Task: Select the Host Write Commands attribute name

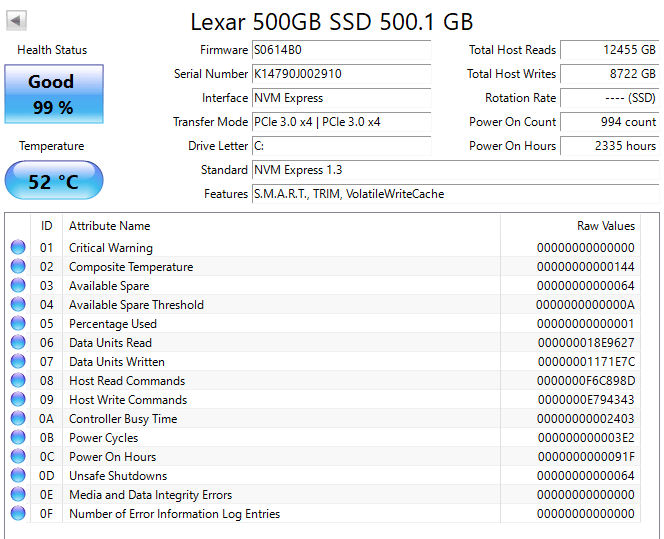Action: 128,400
